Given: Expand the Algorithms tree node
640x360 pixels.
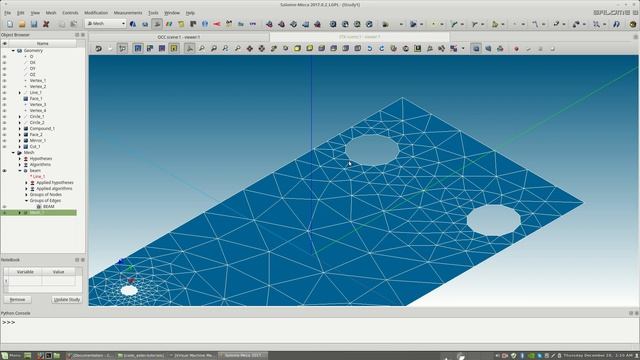Looking at the screenshot, I should (x=20, y=164).
